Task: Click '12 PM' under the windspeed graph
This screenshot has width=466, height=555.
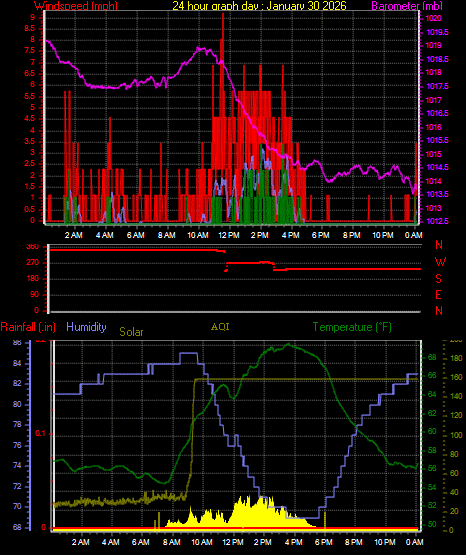Action: click(x=229, y=235)
